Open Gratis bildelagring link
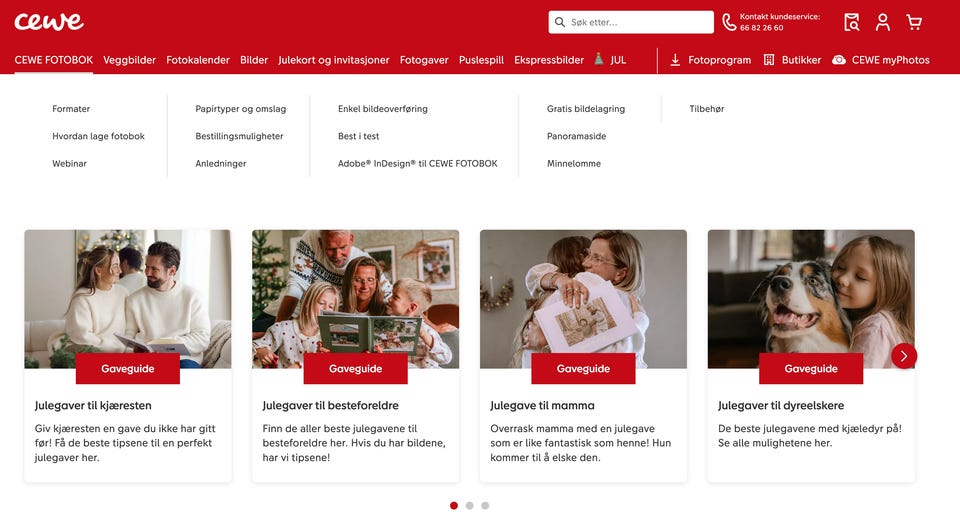This screenshot has height=531, width=960. [586, 109]
